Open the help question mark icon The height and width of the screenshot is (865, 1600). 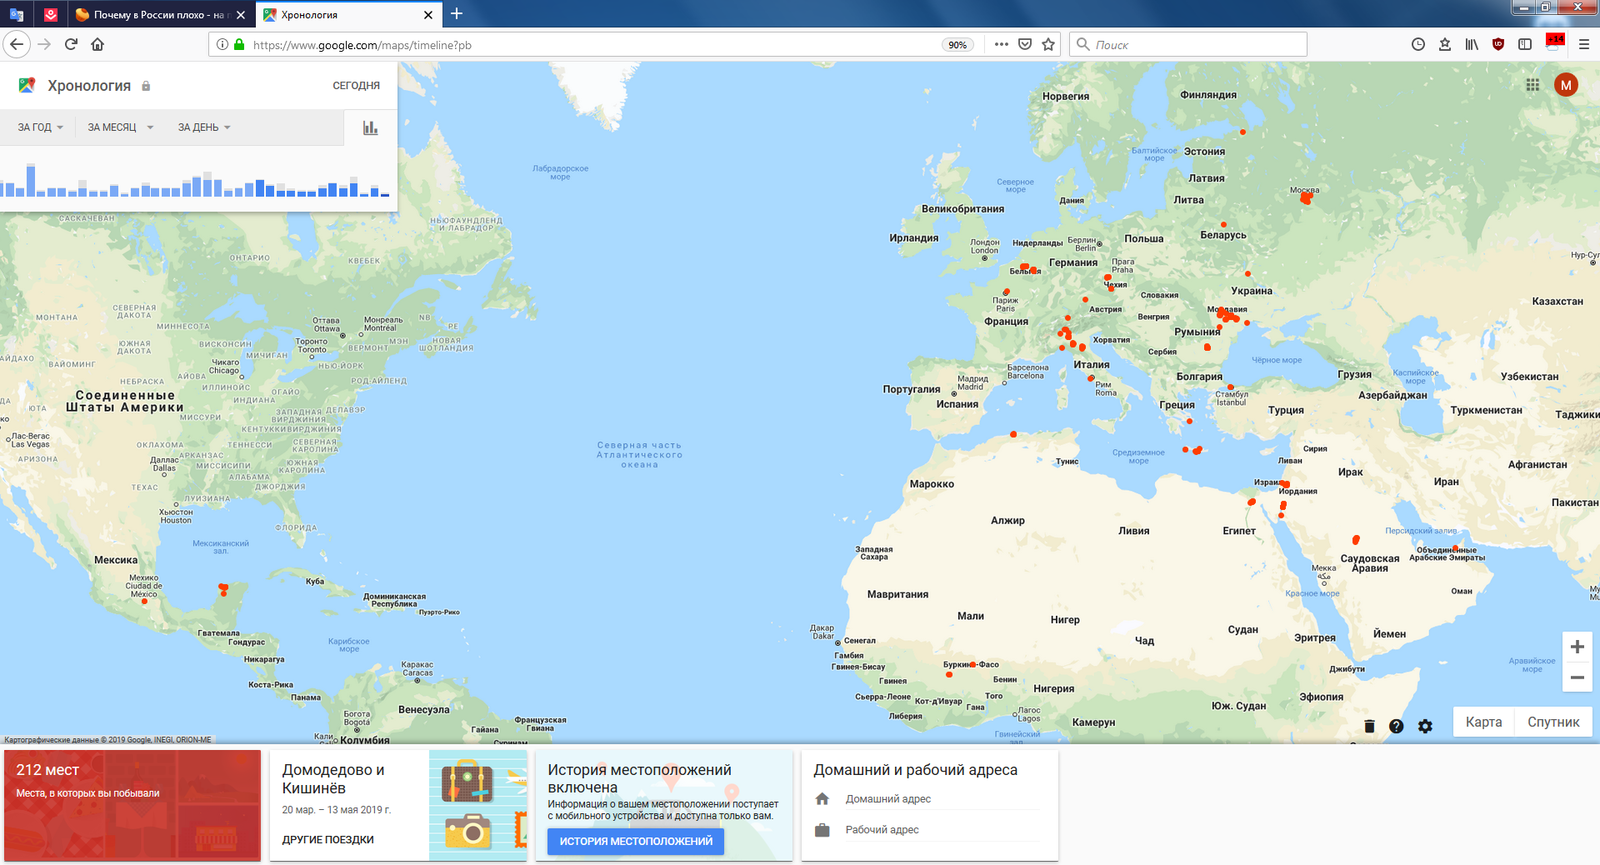(x=1396, y=726)
